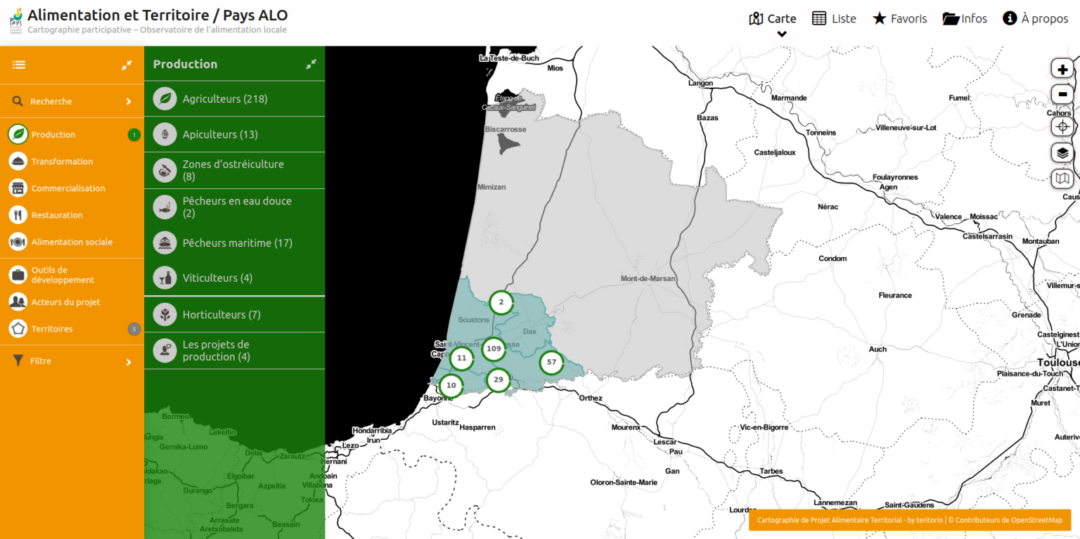Click the Viticulteurs wine bottle icon
Viewport: 1080px width, 539px height.
(x=165, y=279)
